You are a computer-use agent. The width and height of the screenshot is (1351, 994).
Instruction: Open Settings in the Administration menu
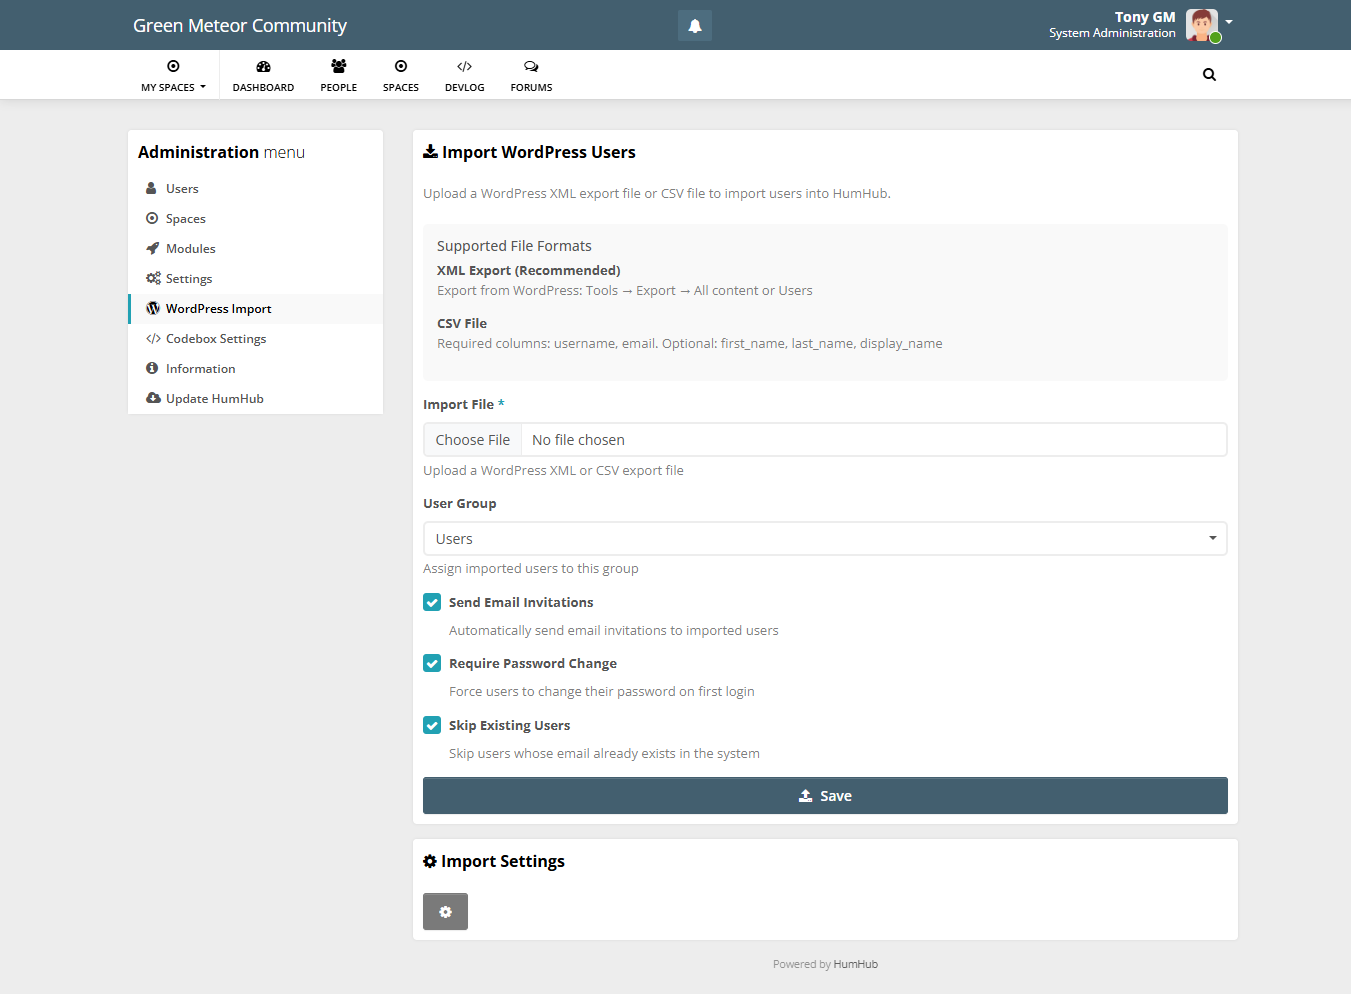[x=256, y=279]
